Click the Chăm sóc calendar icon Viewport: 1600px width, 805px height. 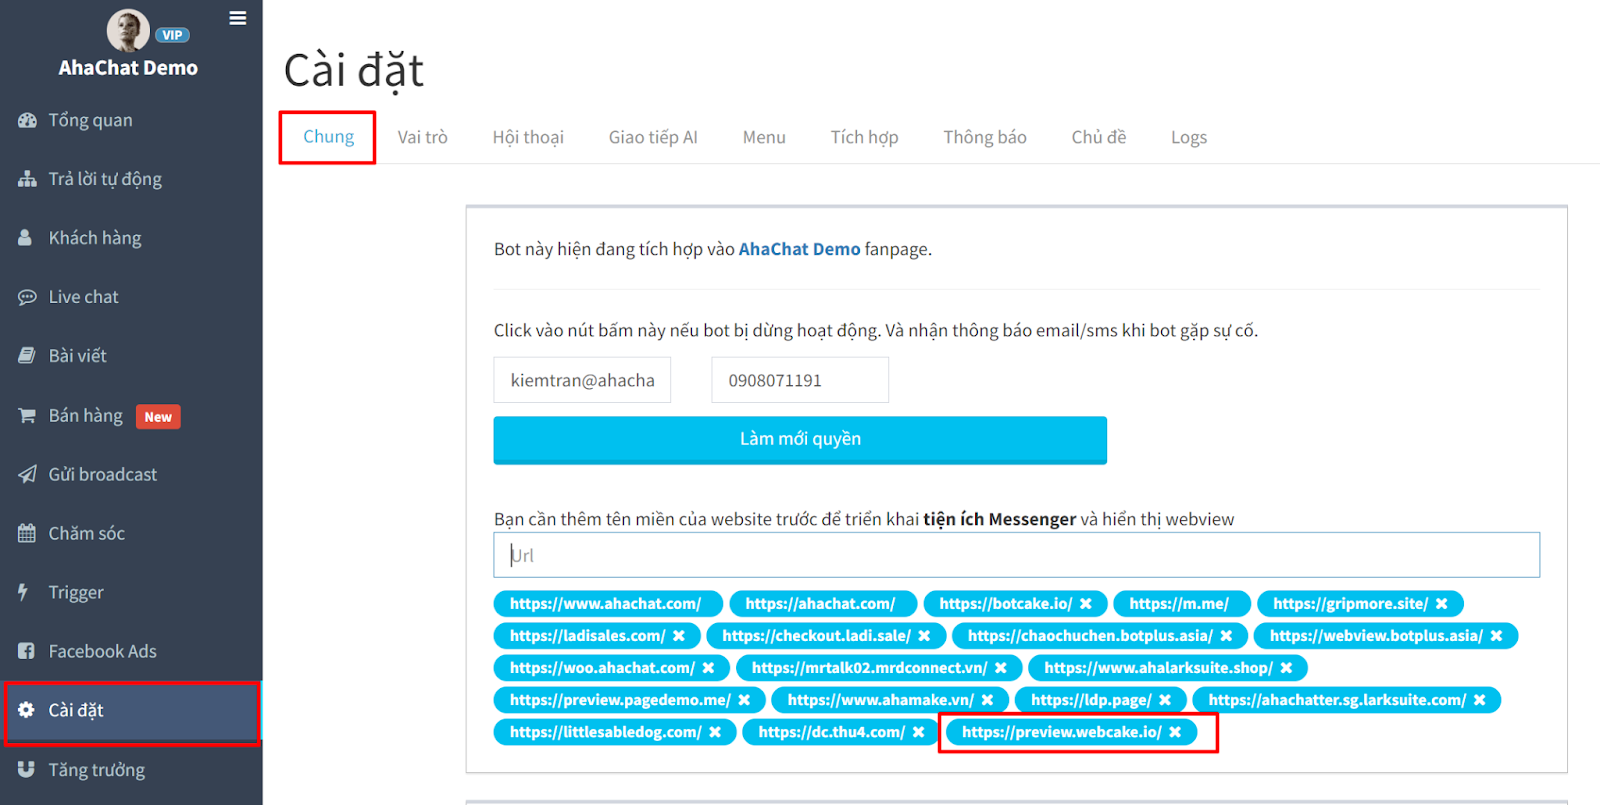click(x=27, y=533)
